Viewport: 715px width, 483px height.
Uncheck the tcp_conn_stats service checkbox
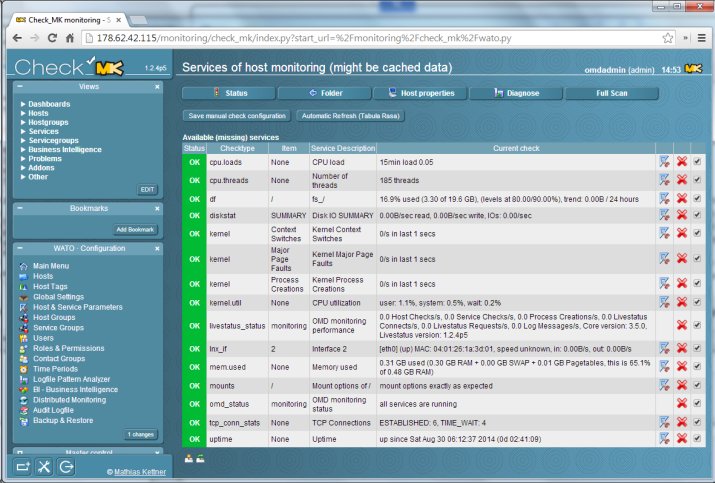pos(697,422)
